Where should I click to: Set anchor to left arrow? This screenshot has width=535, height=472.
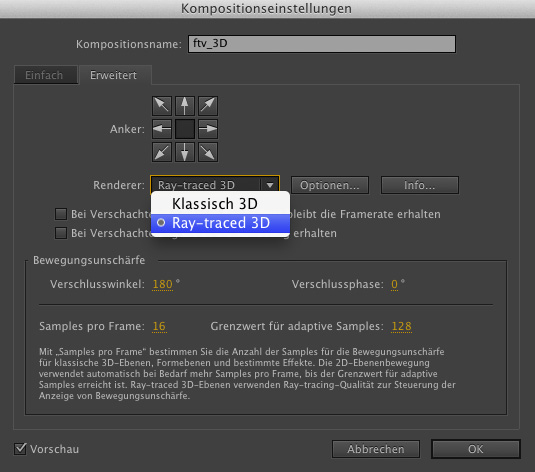[x=162, y=129]
